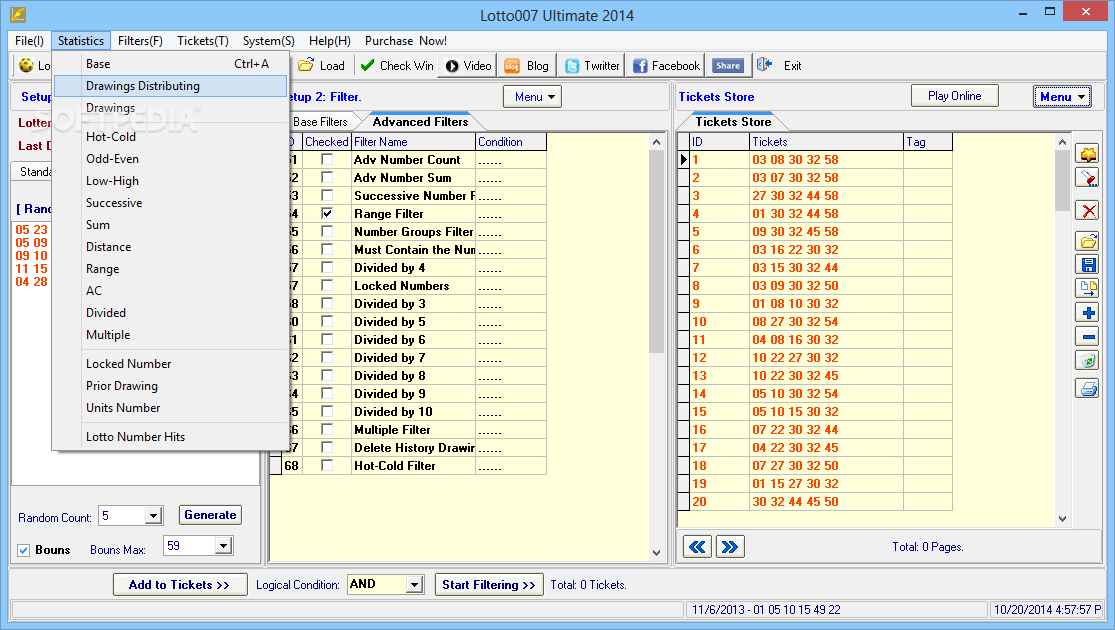This screenshot has width=1115, height=630.
Task: Open the Setup 2 Filter Menu dropdown
Action: point(532,97)
